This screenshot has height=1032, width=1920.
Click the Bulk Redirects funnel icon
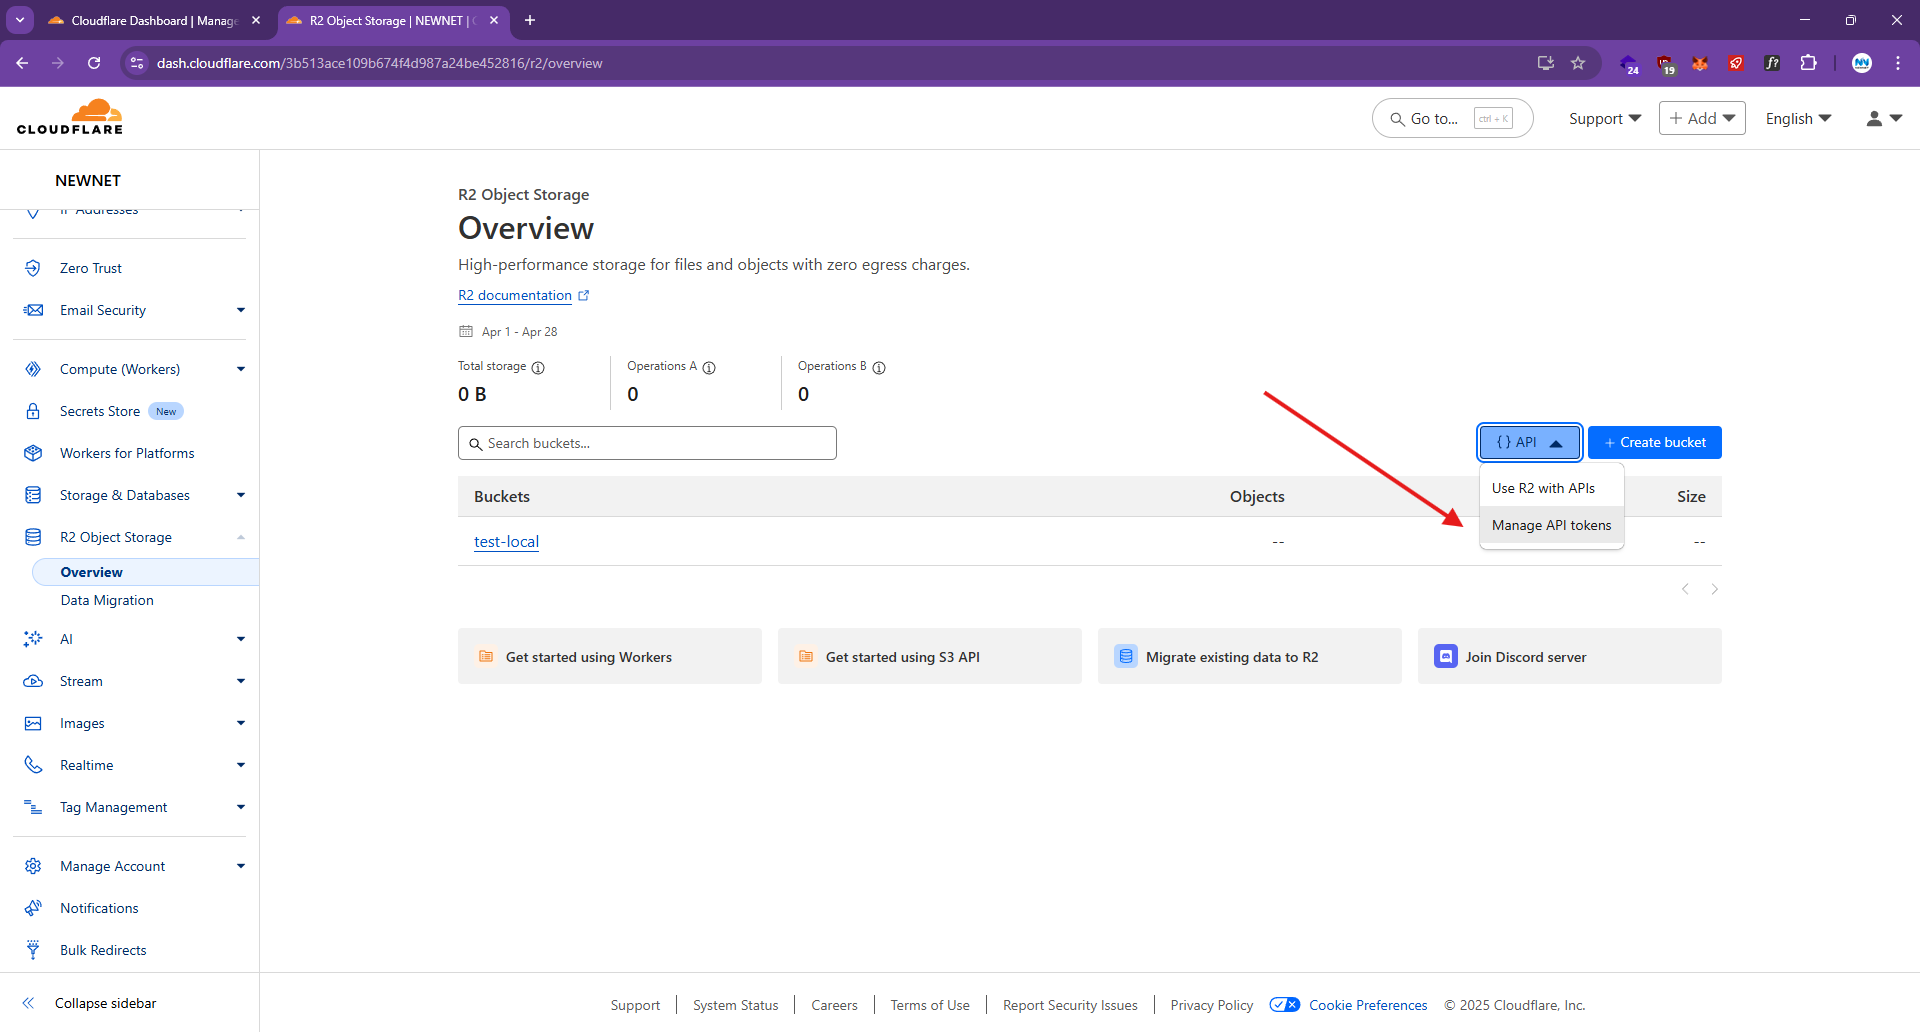coord(33,950)
